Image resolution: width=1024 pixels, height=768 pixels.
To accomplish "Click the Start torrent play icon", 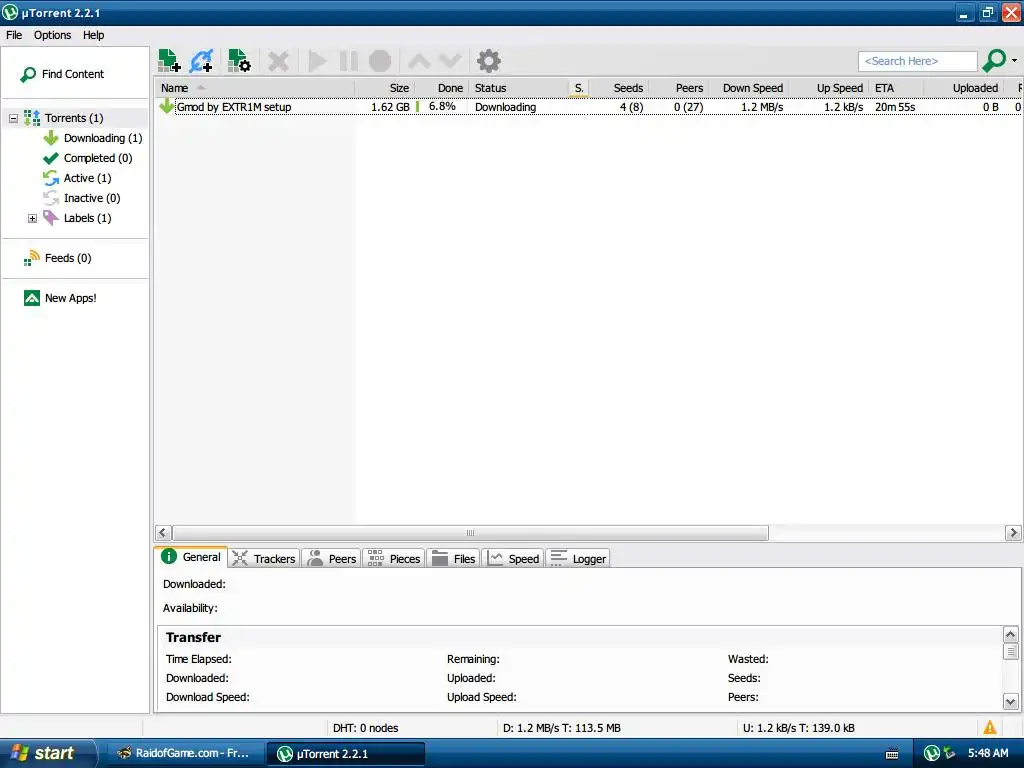I will click(317, 61).
